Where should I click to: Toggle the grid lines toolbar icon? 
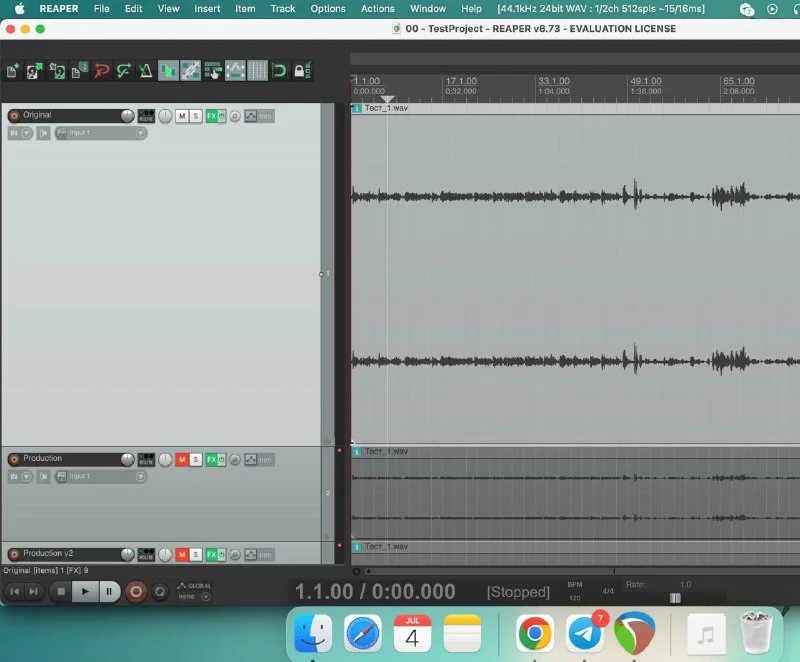pos(257,71)
